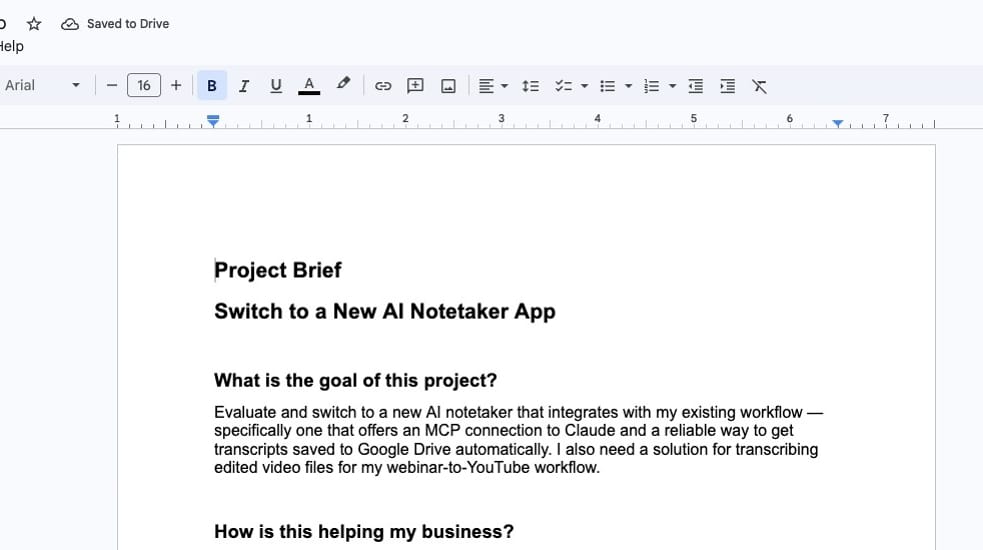Open the text alignment dropdown

(x=493, y=86)
